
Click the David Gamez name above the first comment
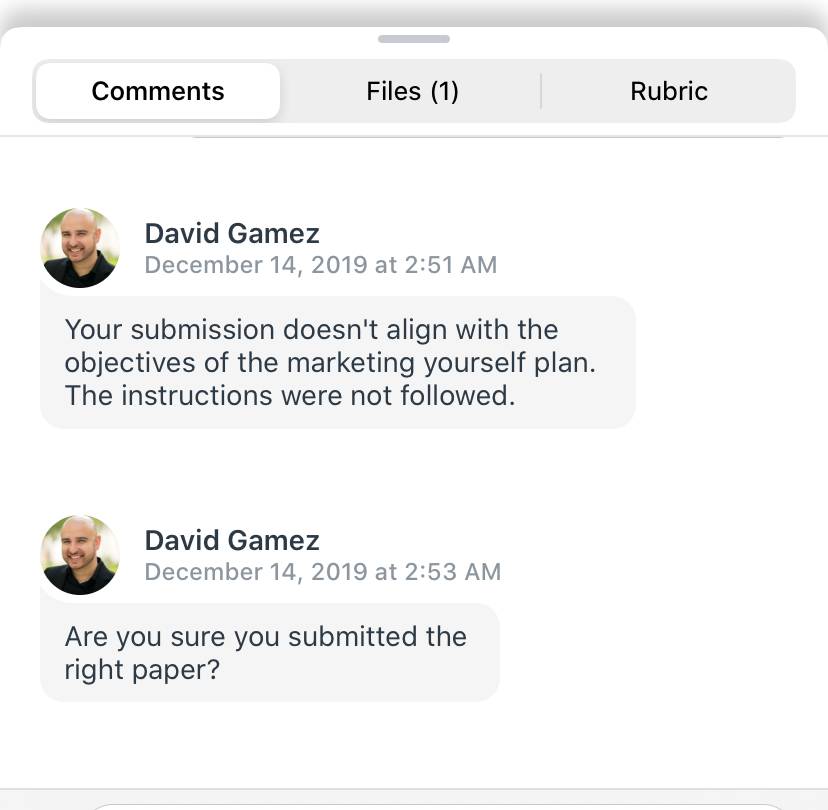coord(232,233)
